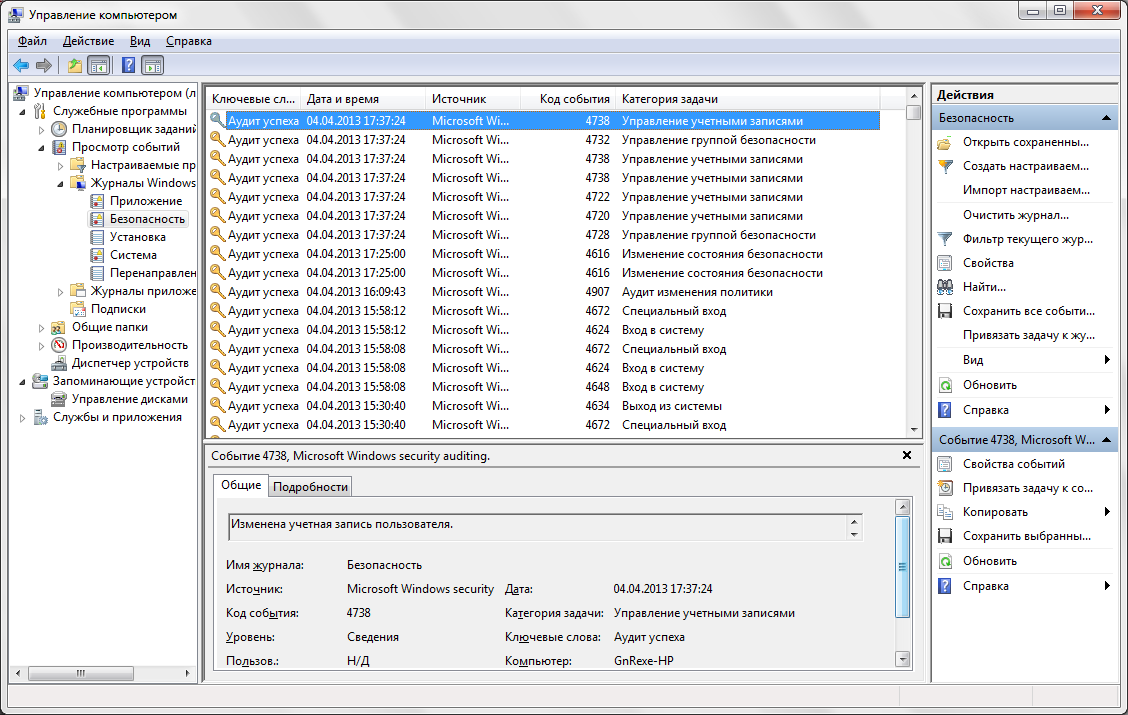Viewport: 1128px width, 715px height.
Task: Click funnel icon next to Создать настраиваем...
Action: pyautogui.click(x=945, y=166)
